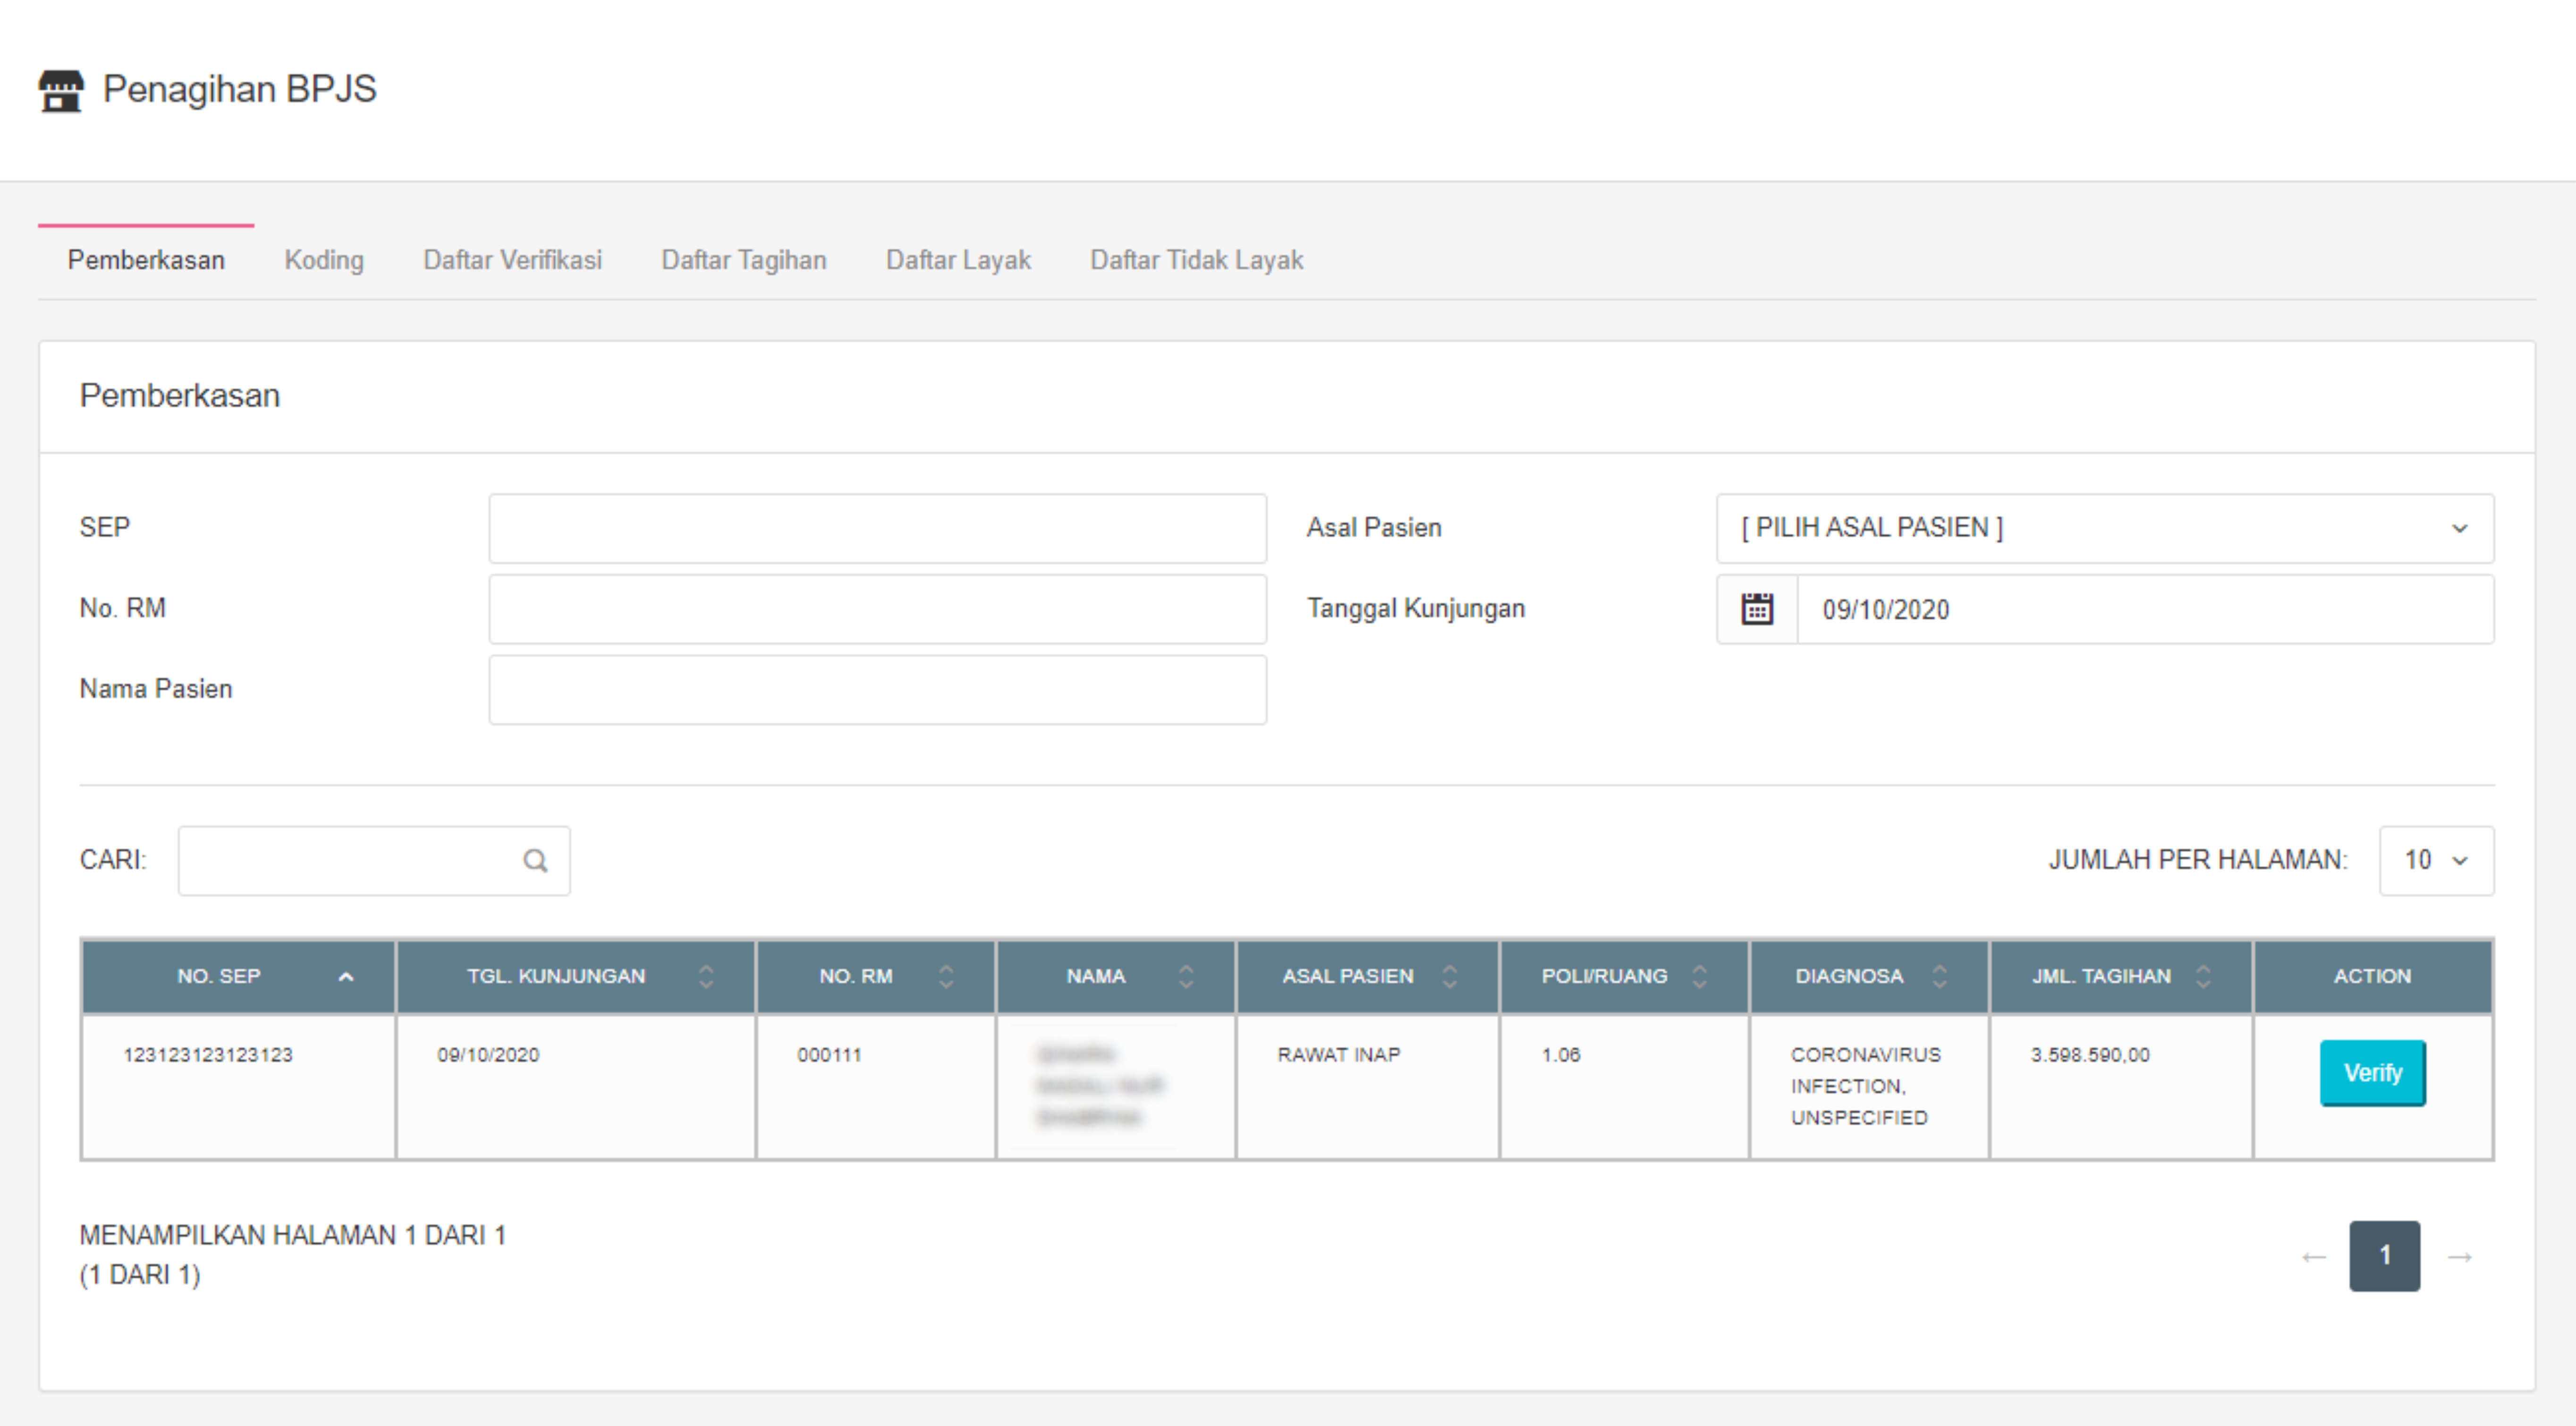
Task: Open the Pilih Asal Pasien dropdown
Action: [x=2105, y=528]
